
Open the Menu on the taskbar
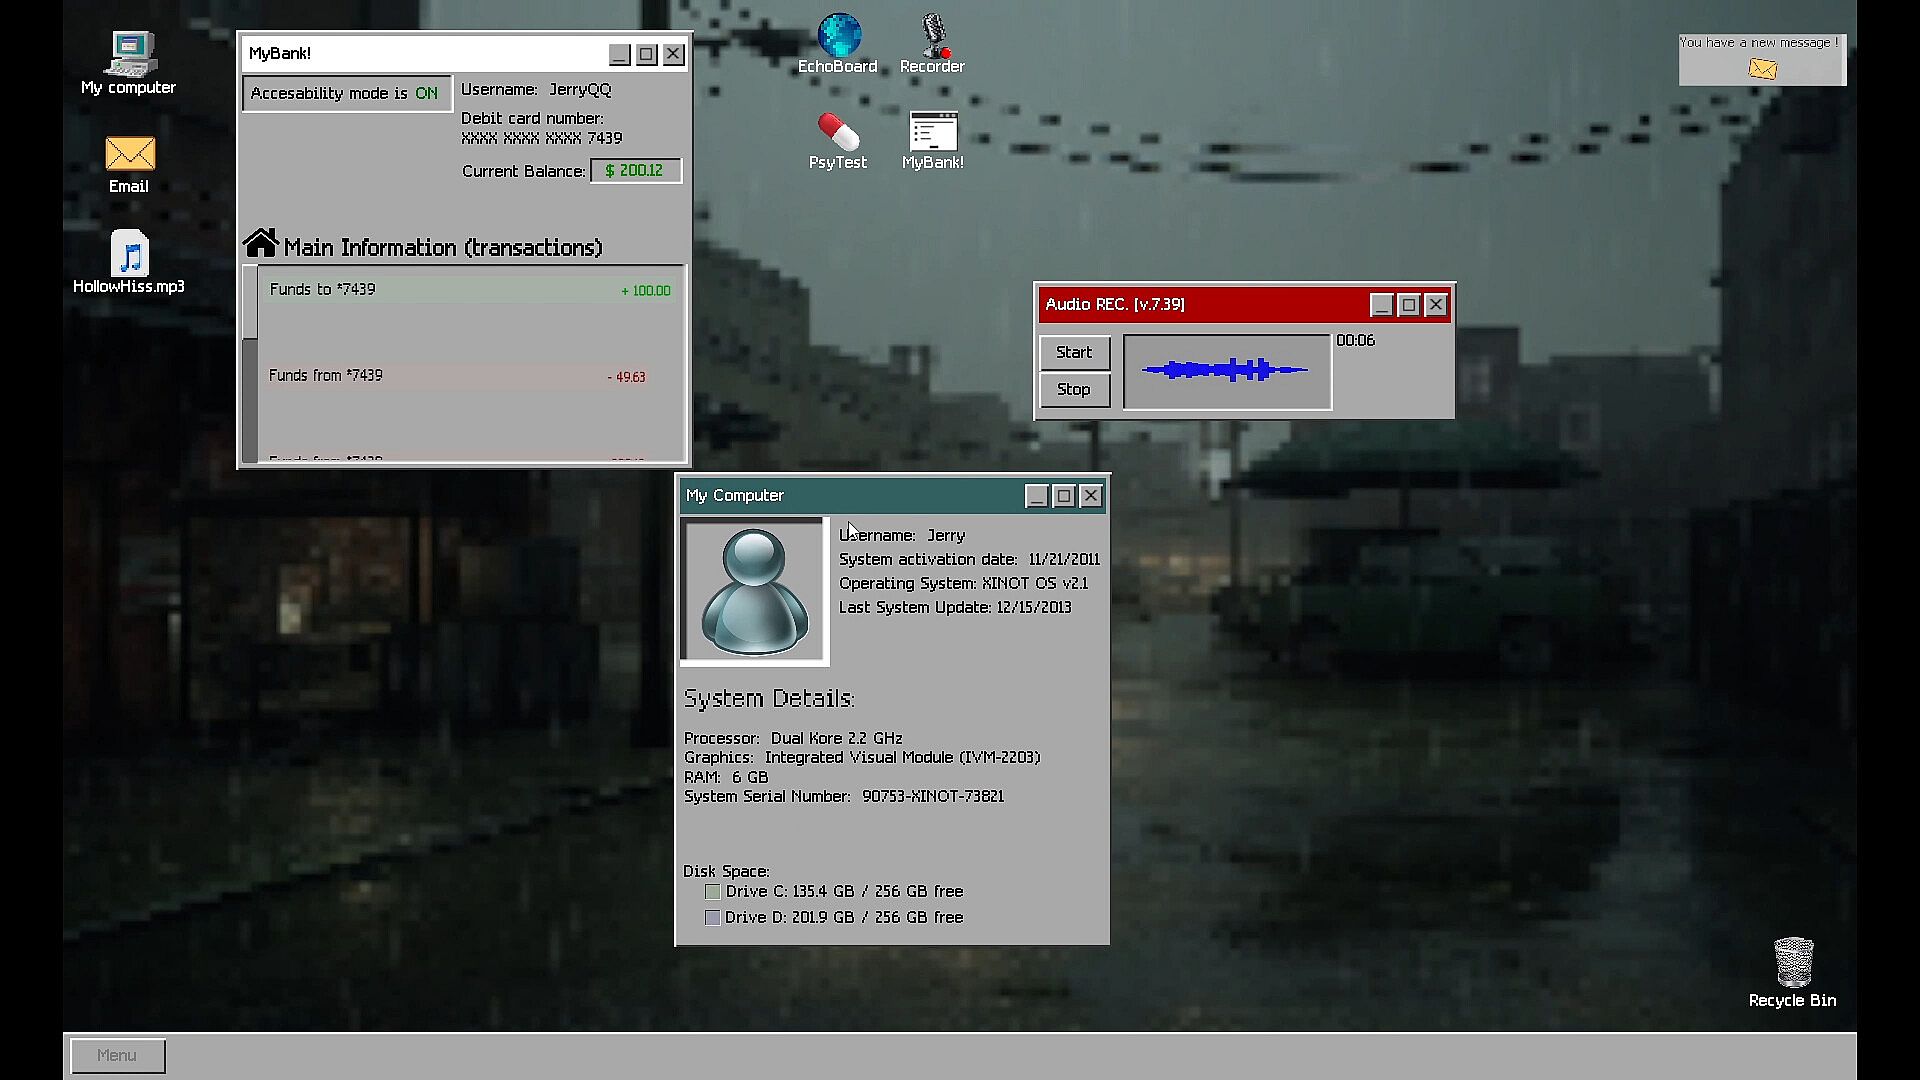(118, 1055)
